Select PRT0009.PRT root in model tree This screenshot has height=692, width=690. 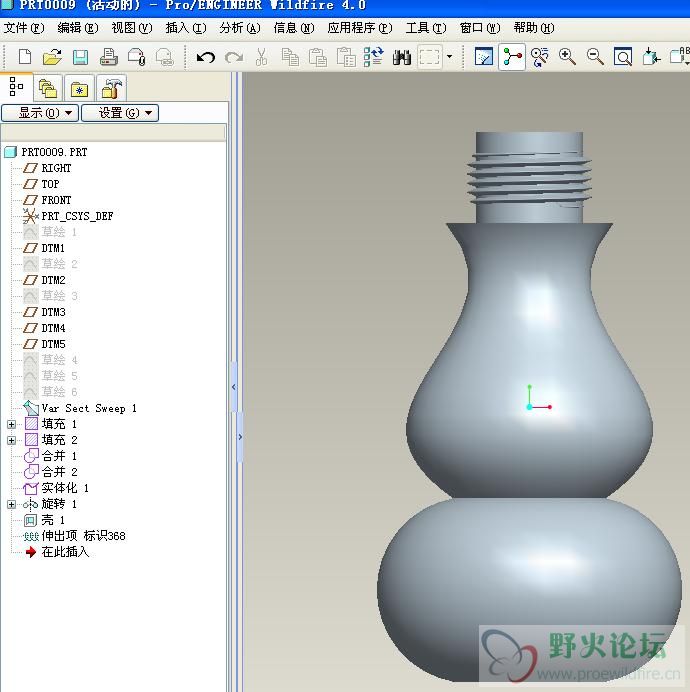54,152
